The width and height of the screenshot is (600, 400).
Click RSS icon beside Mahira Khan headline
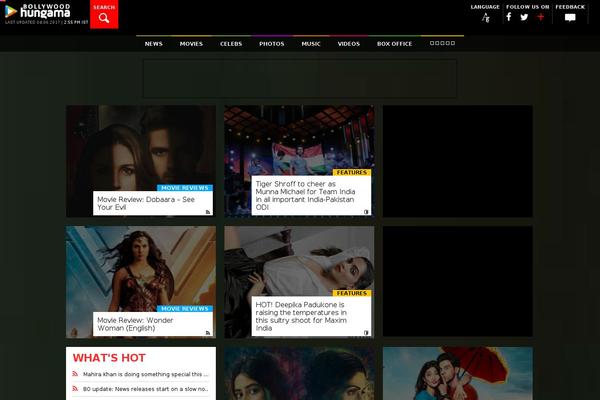point(75,374)
